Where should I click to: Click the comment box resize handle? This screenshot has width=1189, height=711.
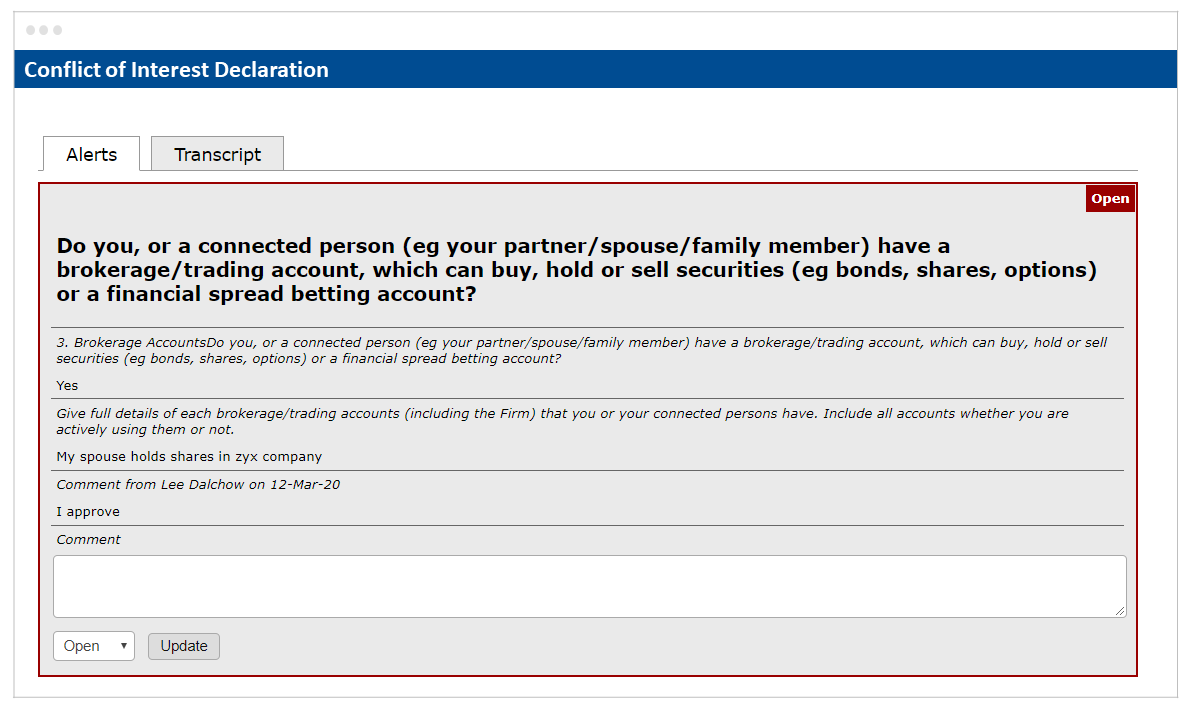tap(1120, 611)
